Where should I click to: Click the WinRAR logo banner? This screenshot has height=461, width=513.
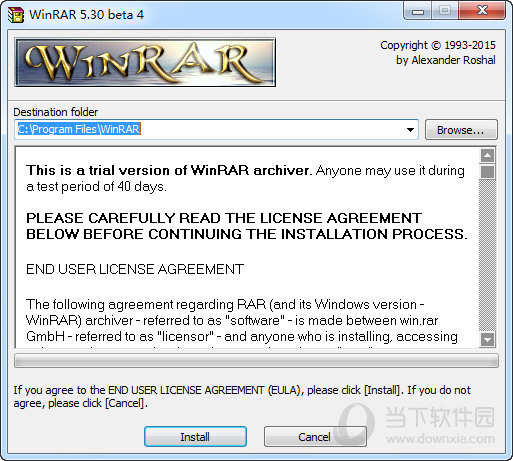145,62
